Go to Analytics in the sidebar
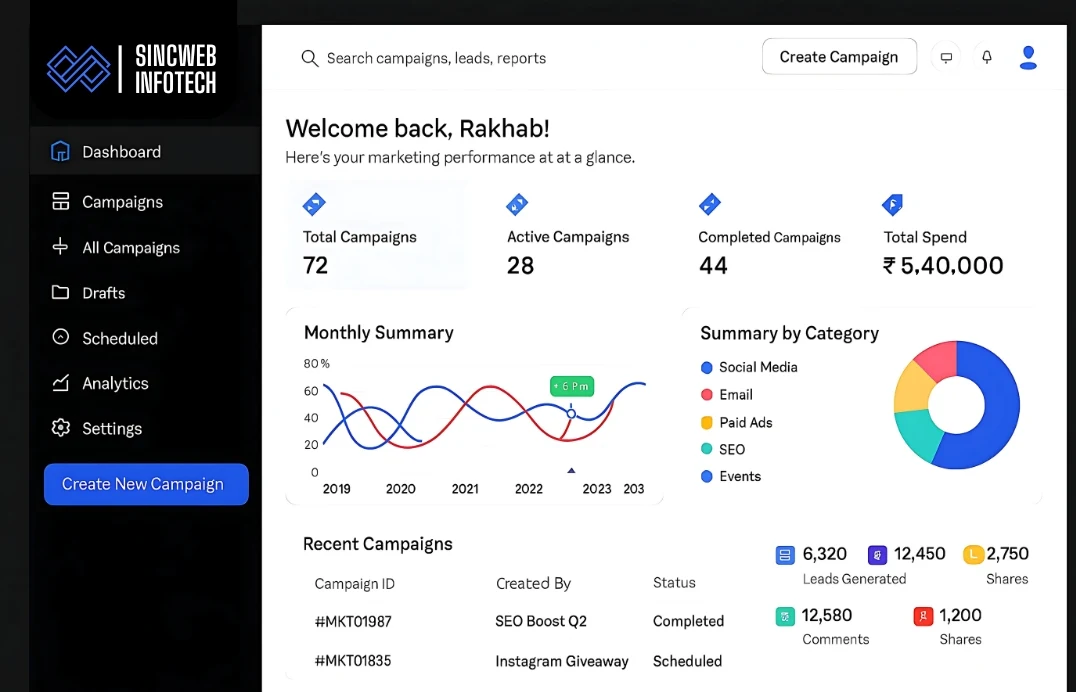The height and width of the screenshot is (692, 1076). tap(115, 383)
